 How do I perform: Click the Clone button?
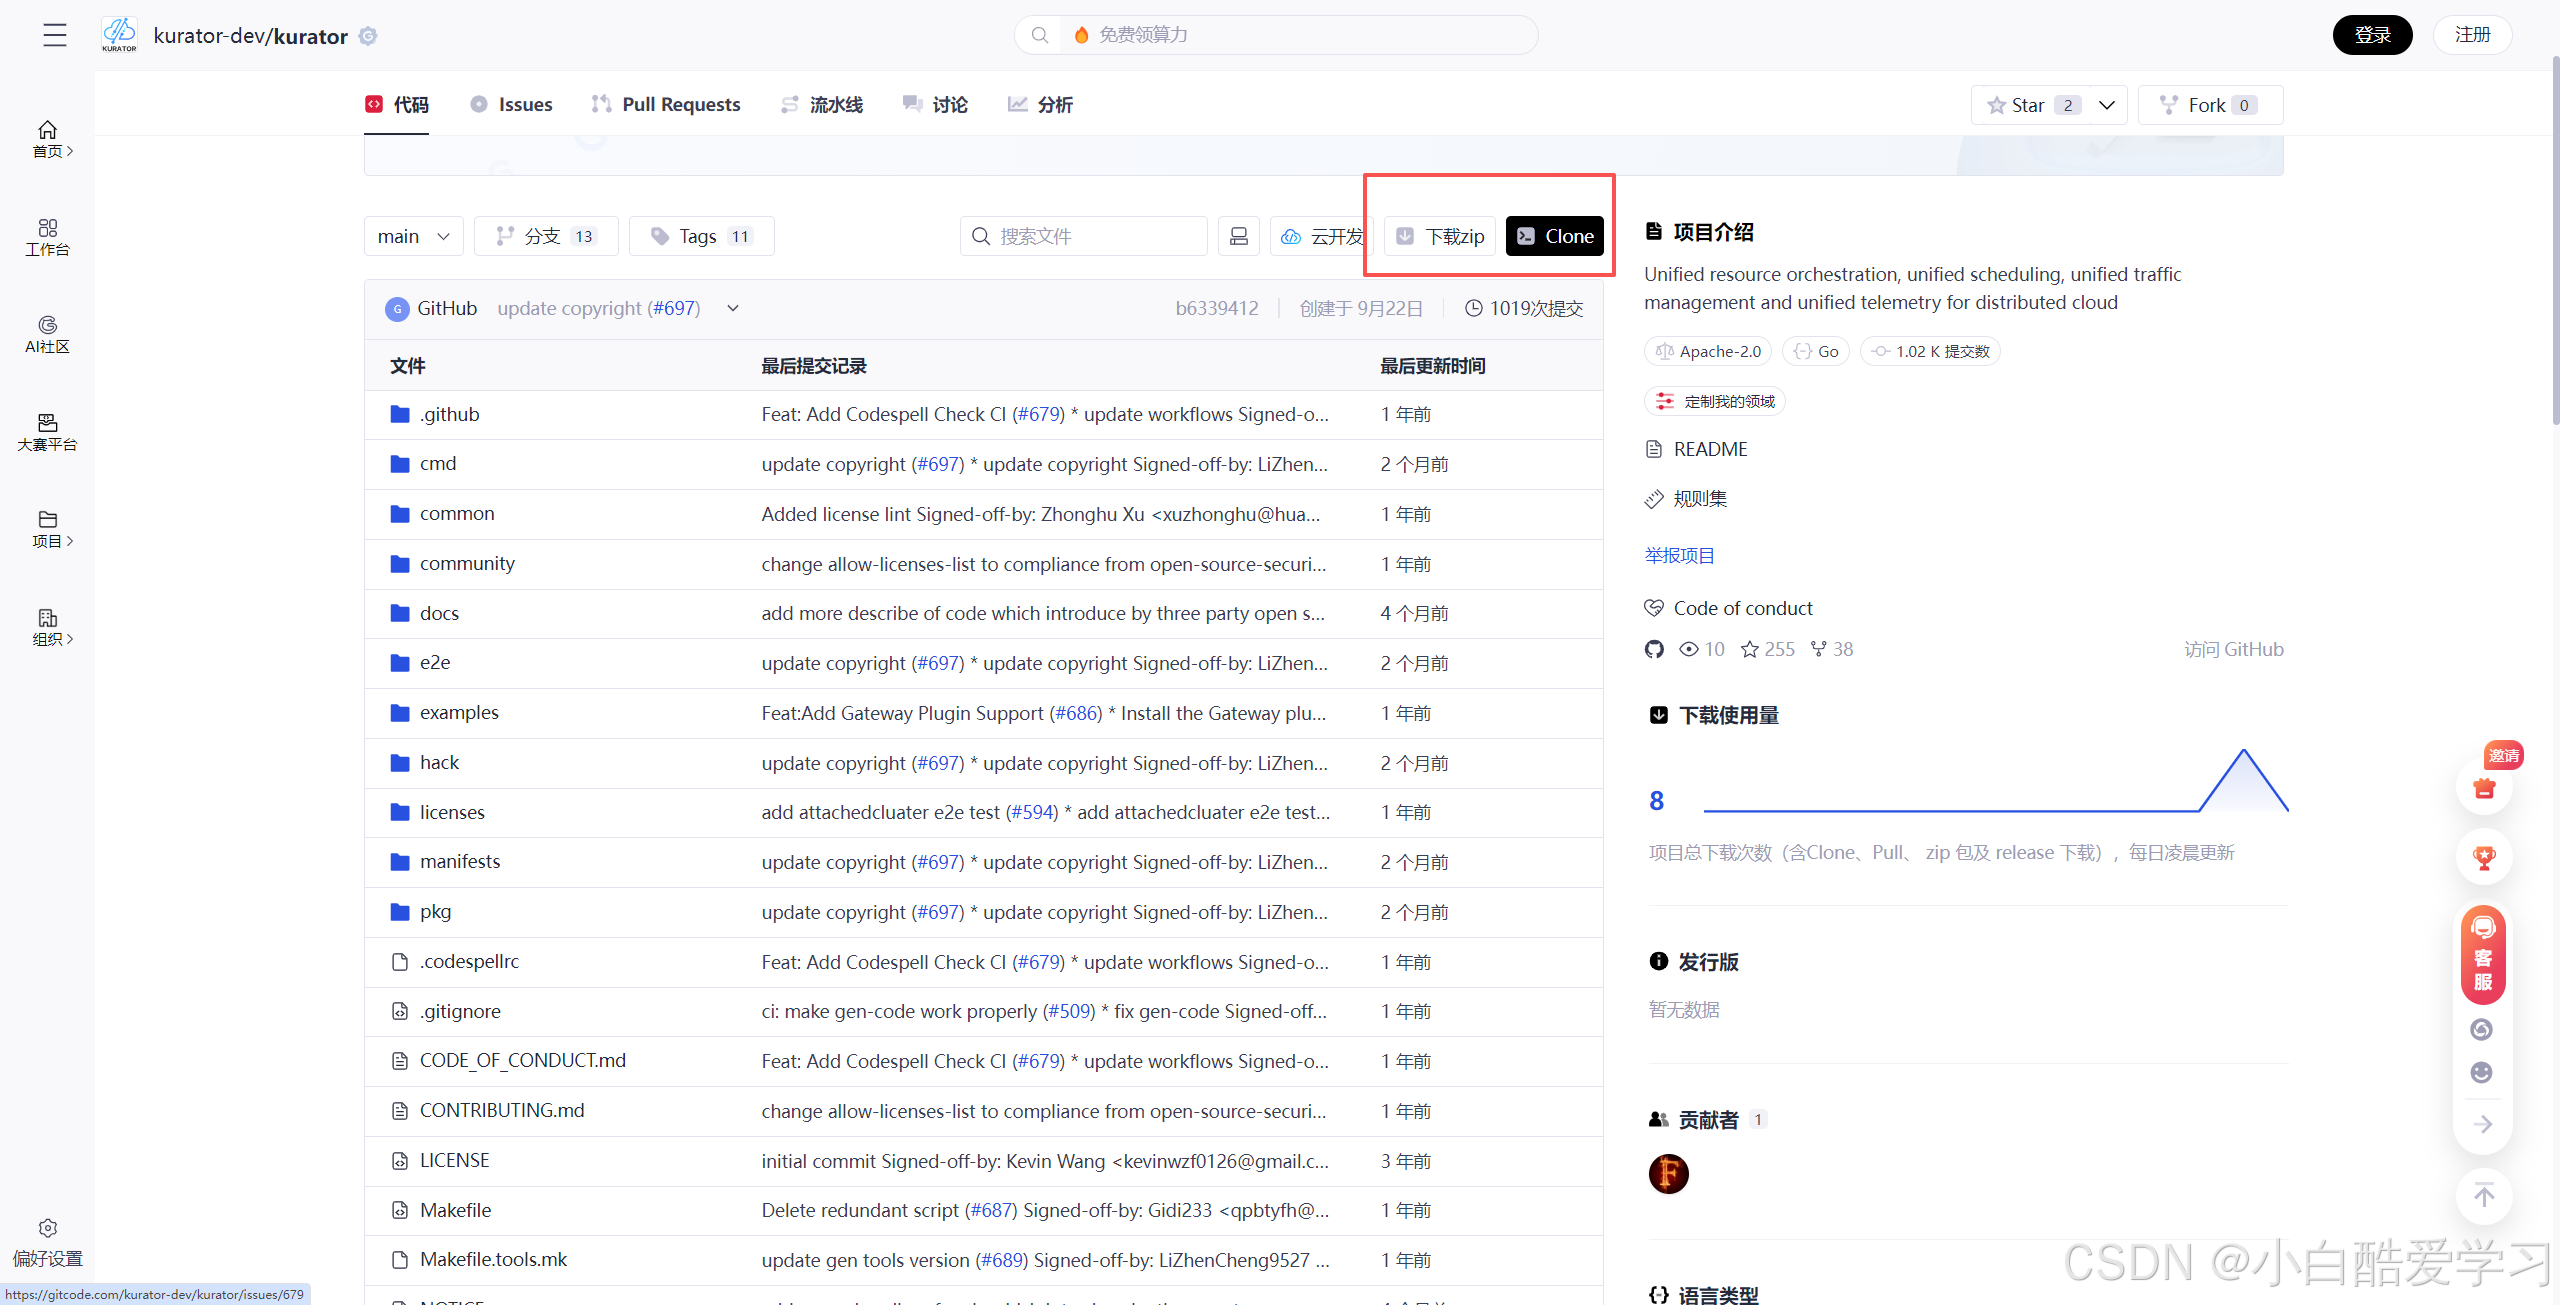pyautogui.click(x=1555, y=236)
